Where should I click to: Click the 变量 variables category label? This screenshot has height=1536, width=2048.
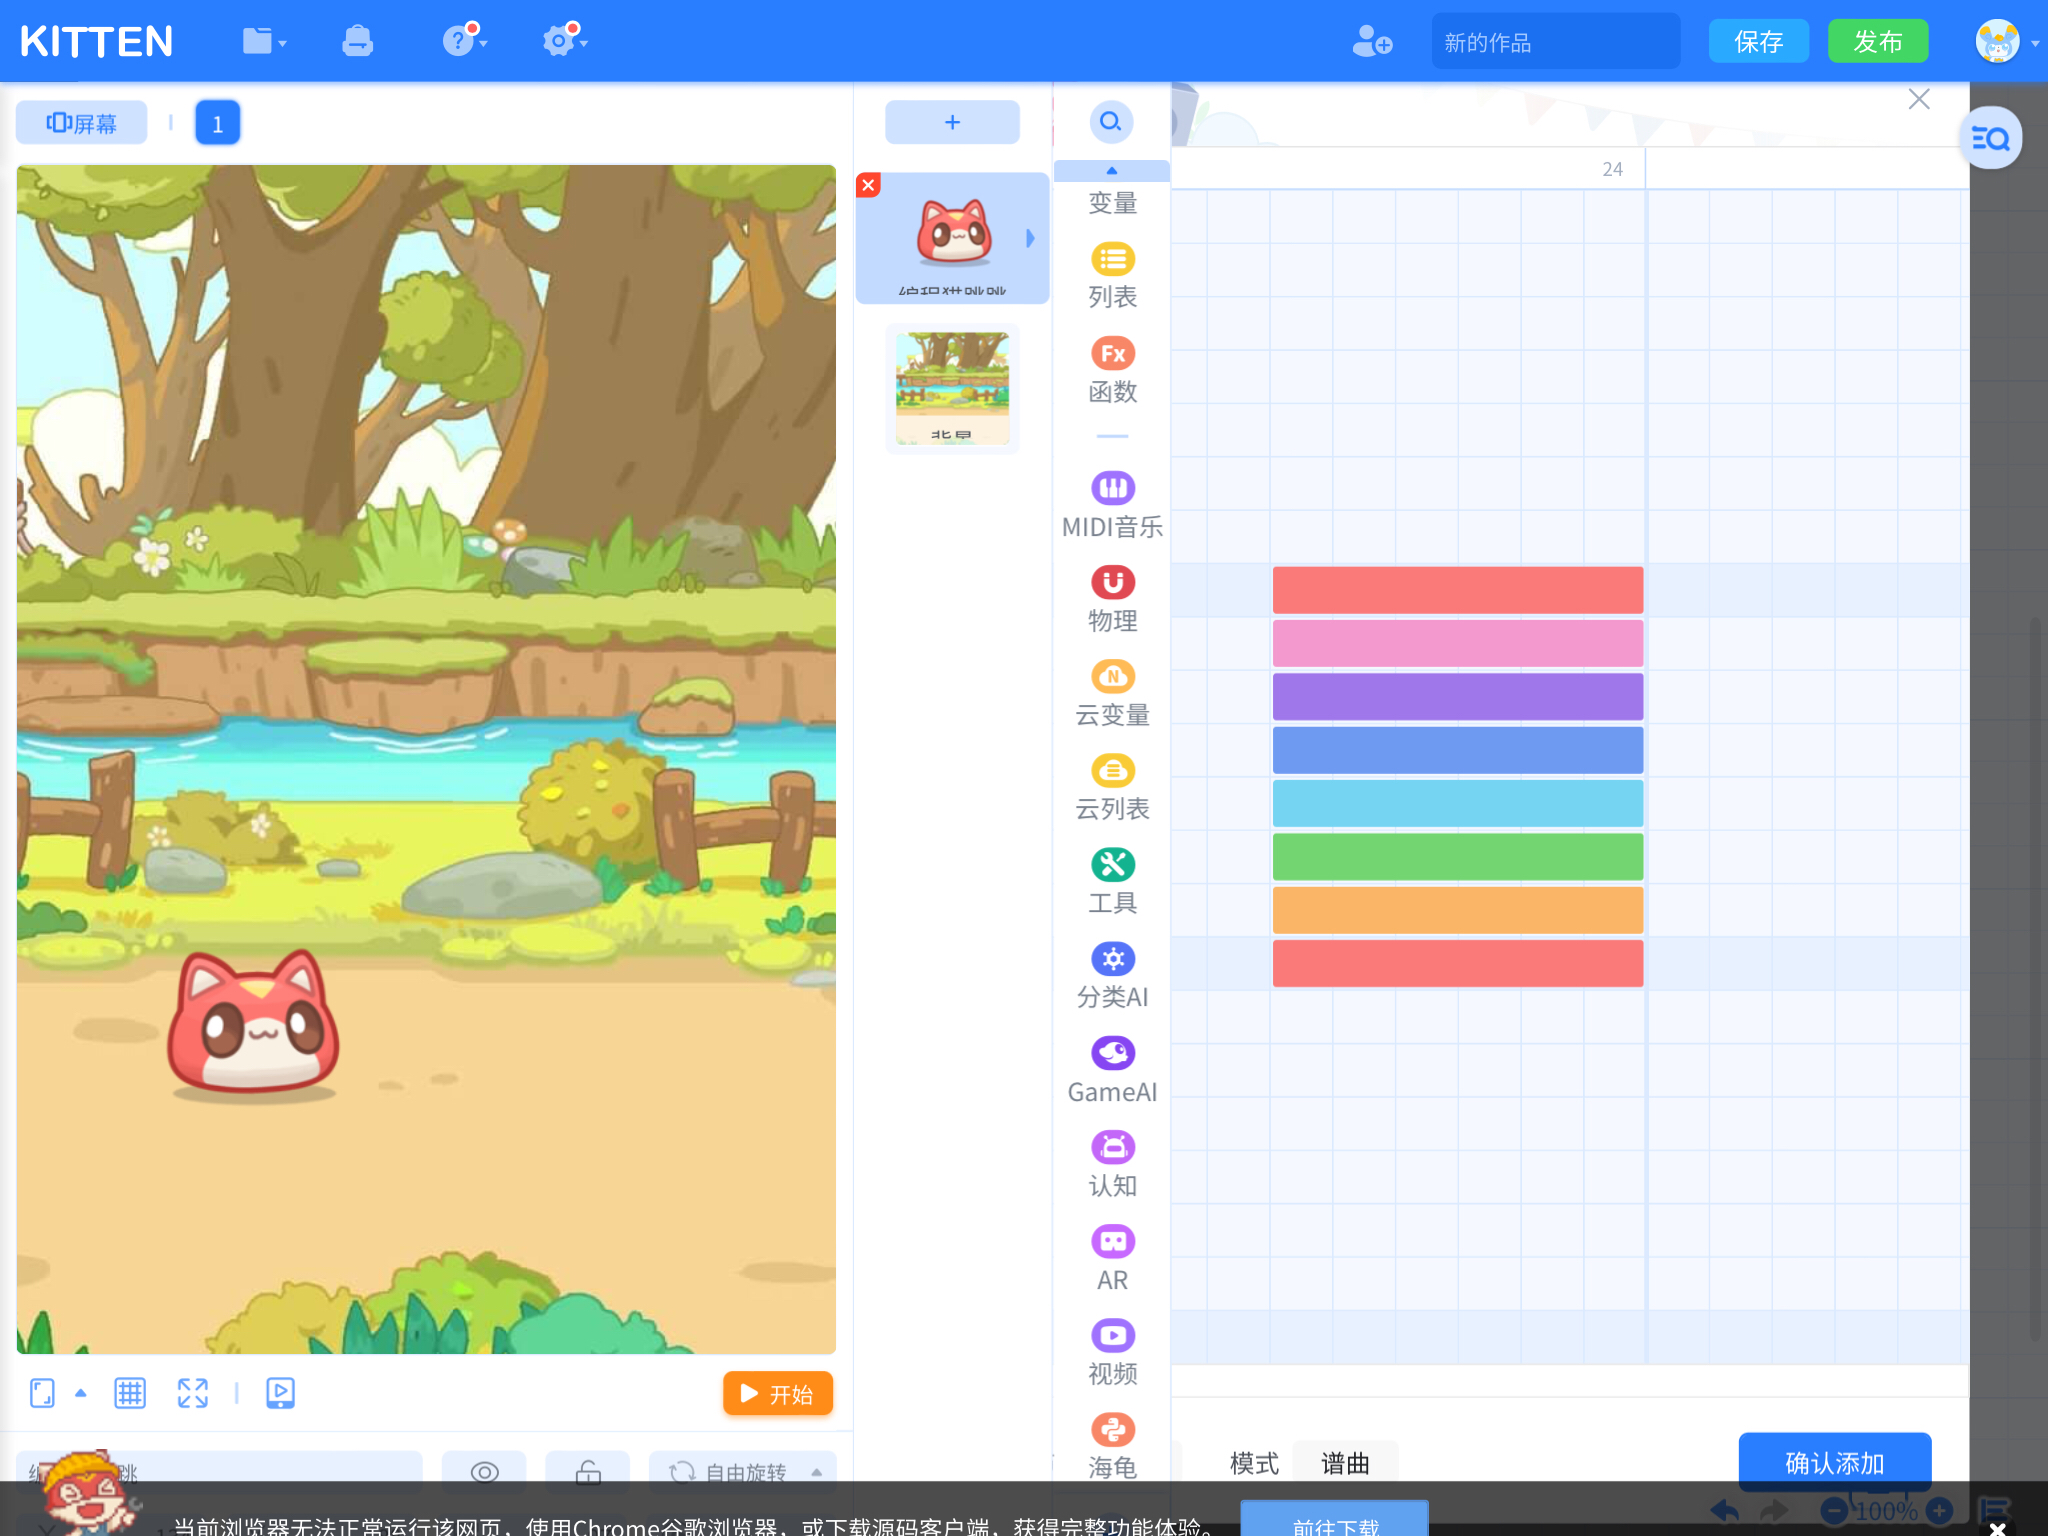click(x=1112, y=203)
